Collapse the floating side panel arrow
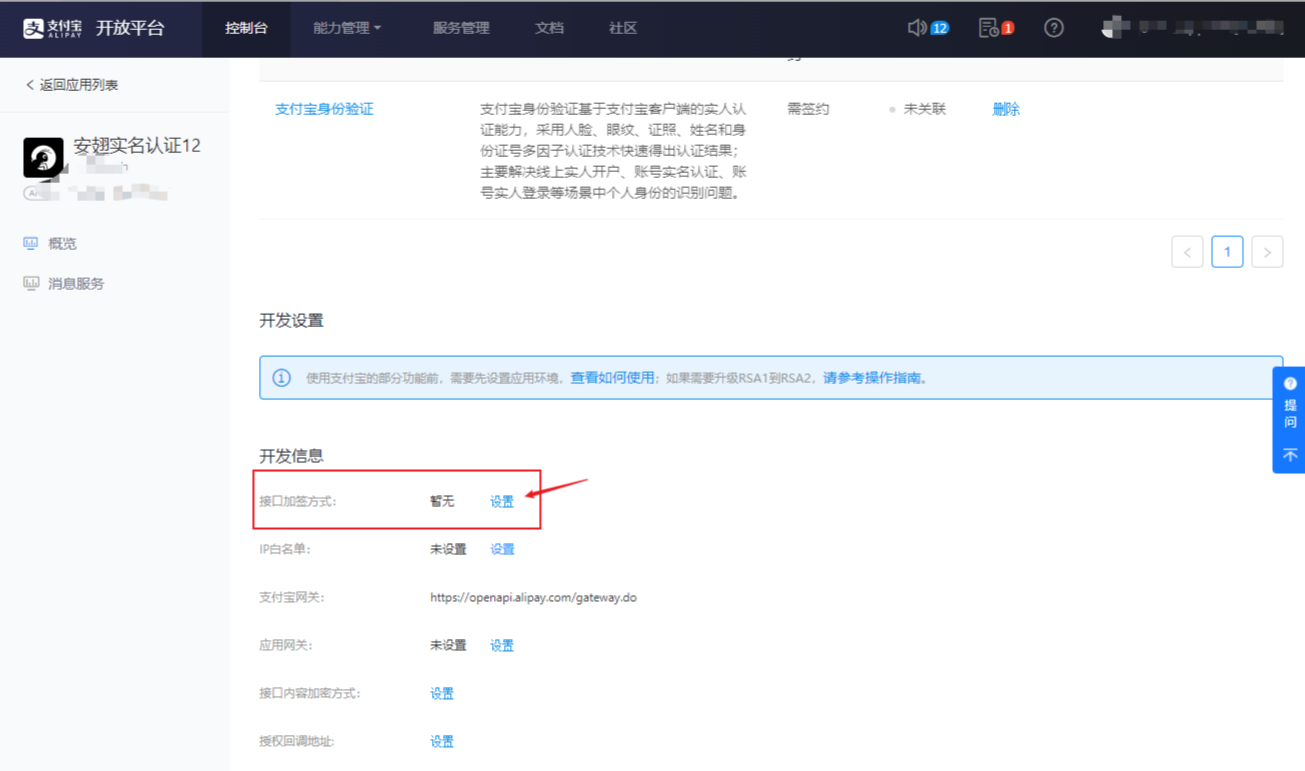The height and width of the screenshot is (771, 1305). click(x=1290, y=455)
